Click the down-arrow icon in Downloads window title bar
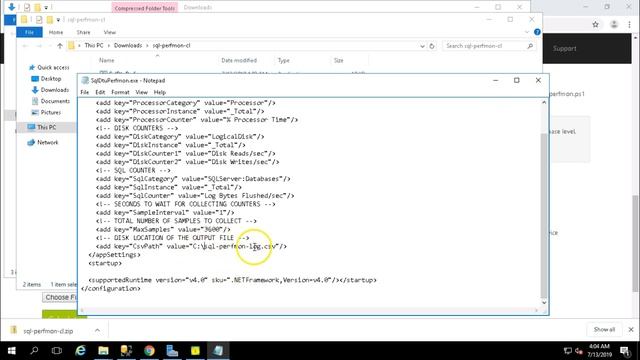The width and height of the screenshot is (640, 360). pyautogui.click(x=11, y=7)
